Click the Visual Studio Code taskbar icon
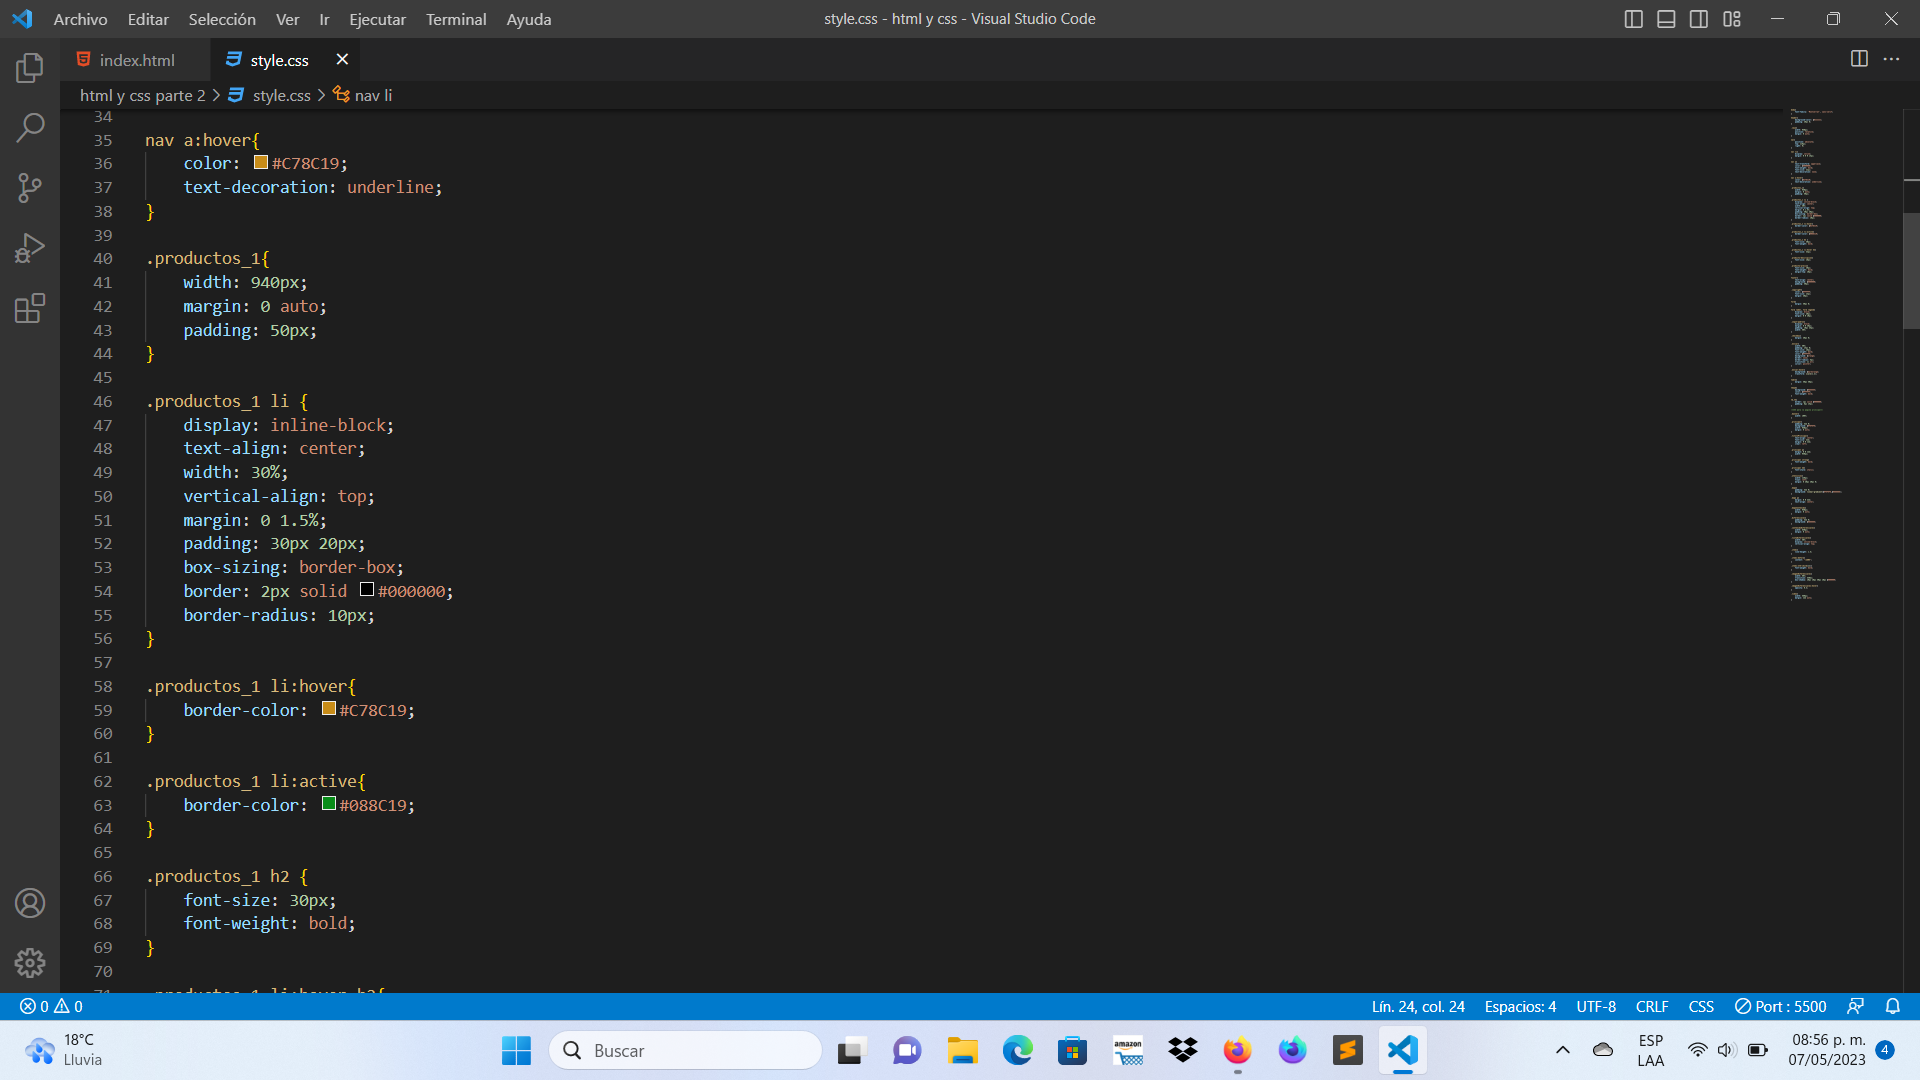 (1402, 1051)
